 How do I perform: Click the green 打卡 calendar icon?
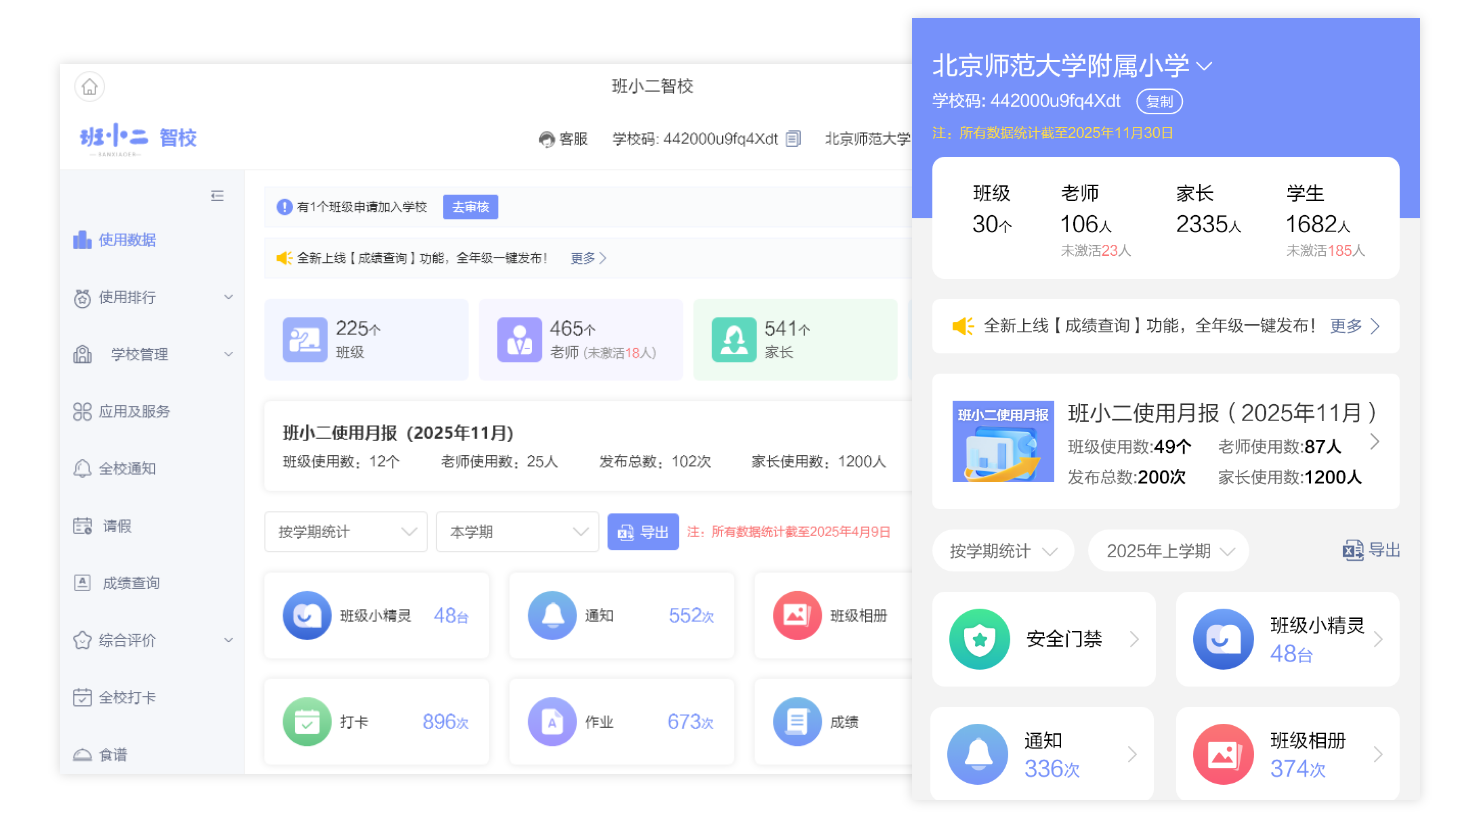pos(307,722)
